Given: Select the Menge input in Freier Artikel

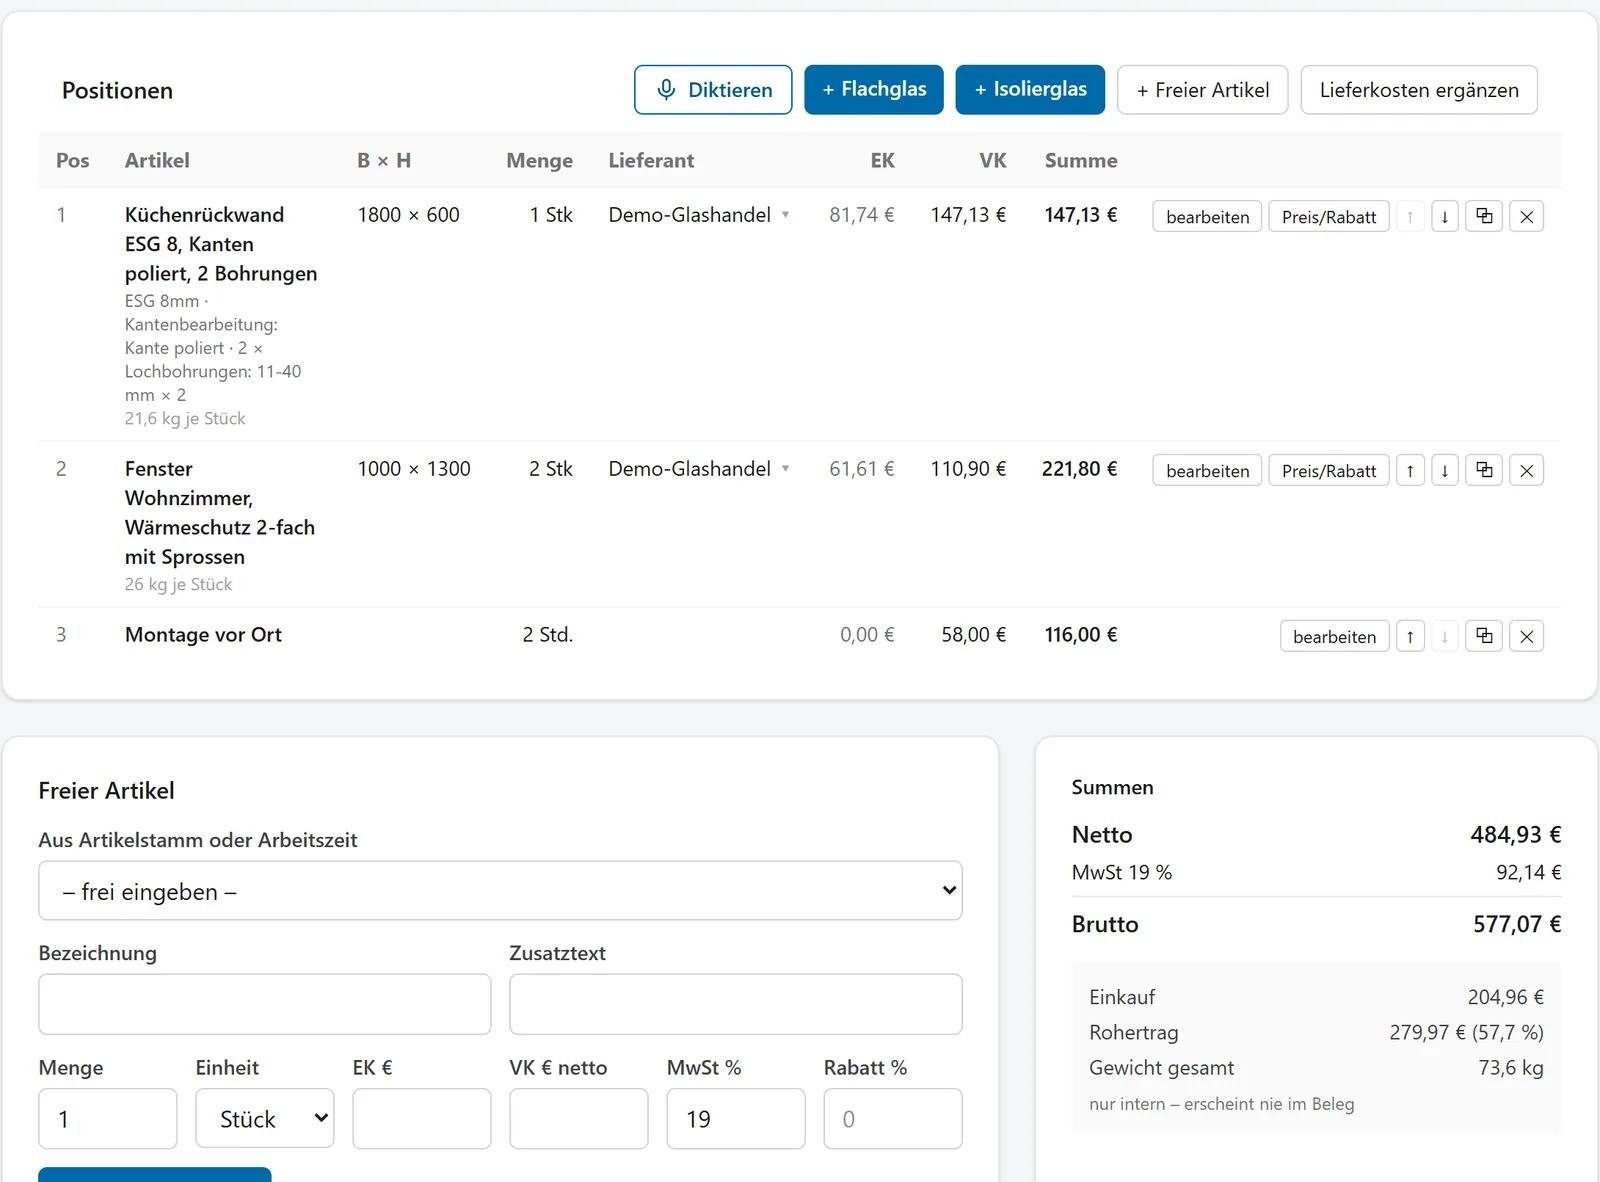Looking at the screenshot, I should coord(108,1119).
